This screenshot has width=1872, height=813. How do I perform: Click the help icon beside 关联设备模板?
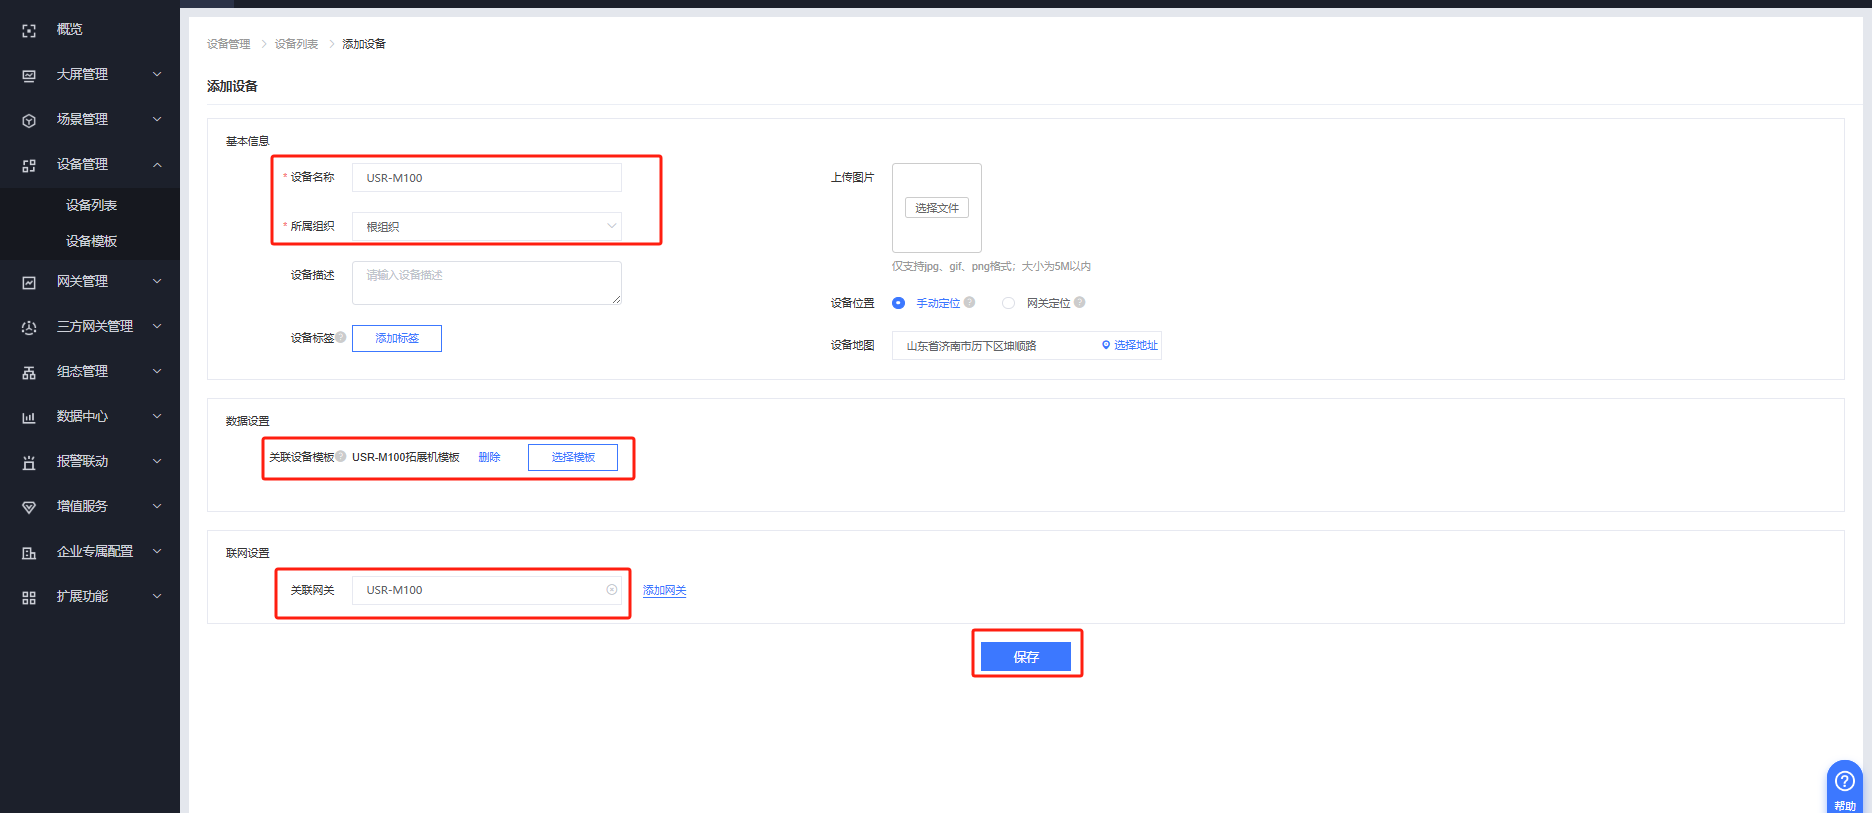coord(341,456)
